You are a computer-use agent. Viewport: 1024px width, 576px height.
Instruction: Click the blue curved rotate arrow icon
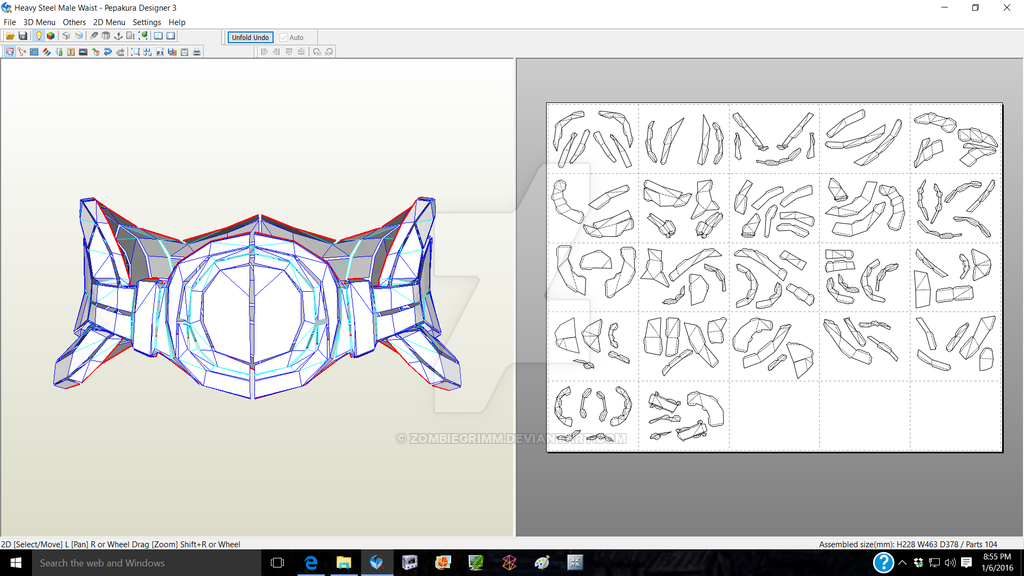click(108, 52)
